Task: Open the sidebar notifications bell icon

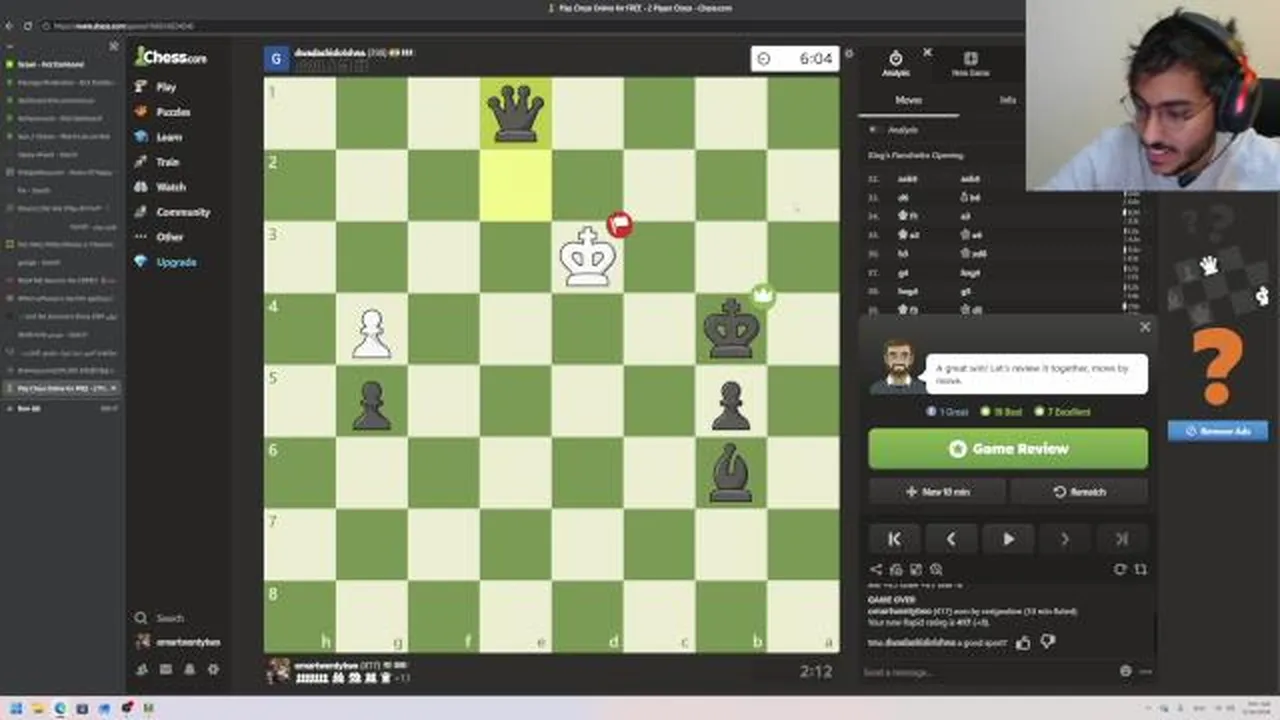Action: coord(189,669)
